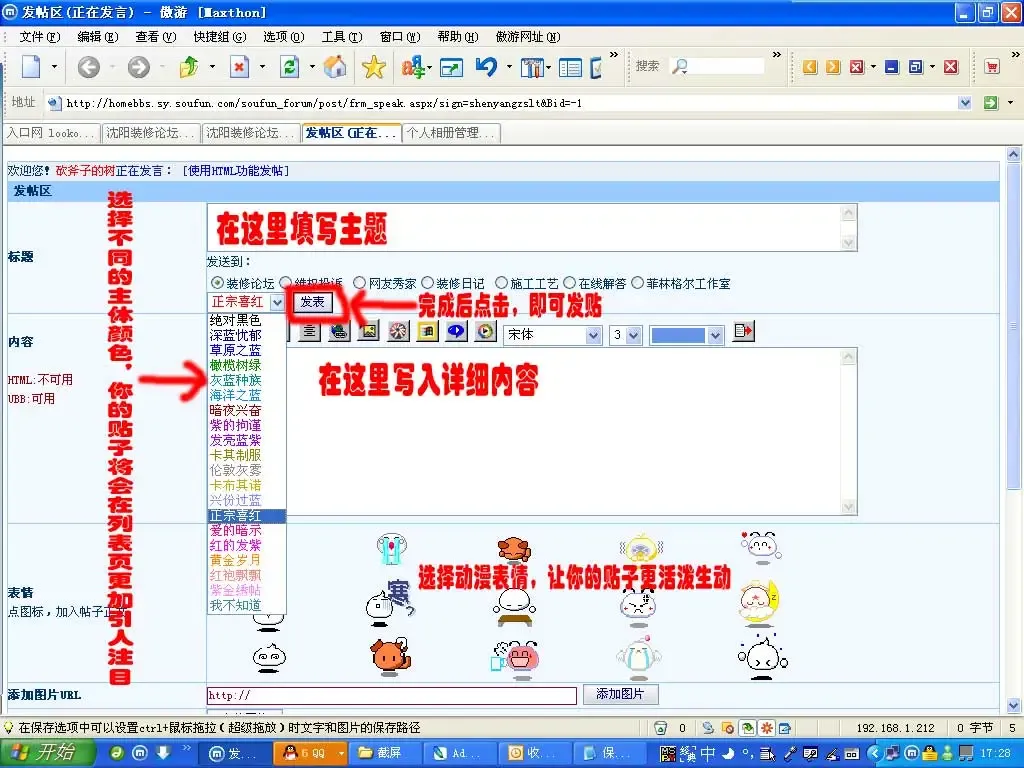1024x768 pixels.
Task: Open the 傲游网址 menu
Action: (528, 37)
